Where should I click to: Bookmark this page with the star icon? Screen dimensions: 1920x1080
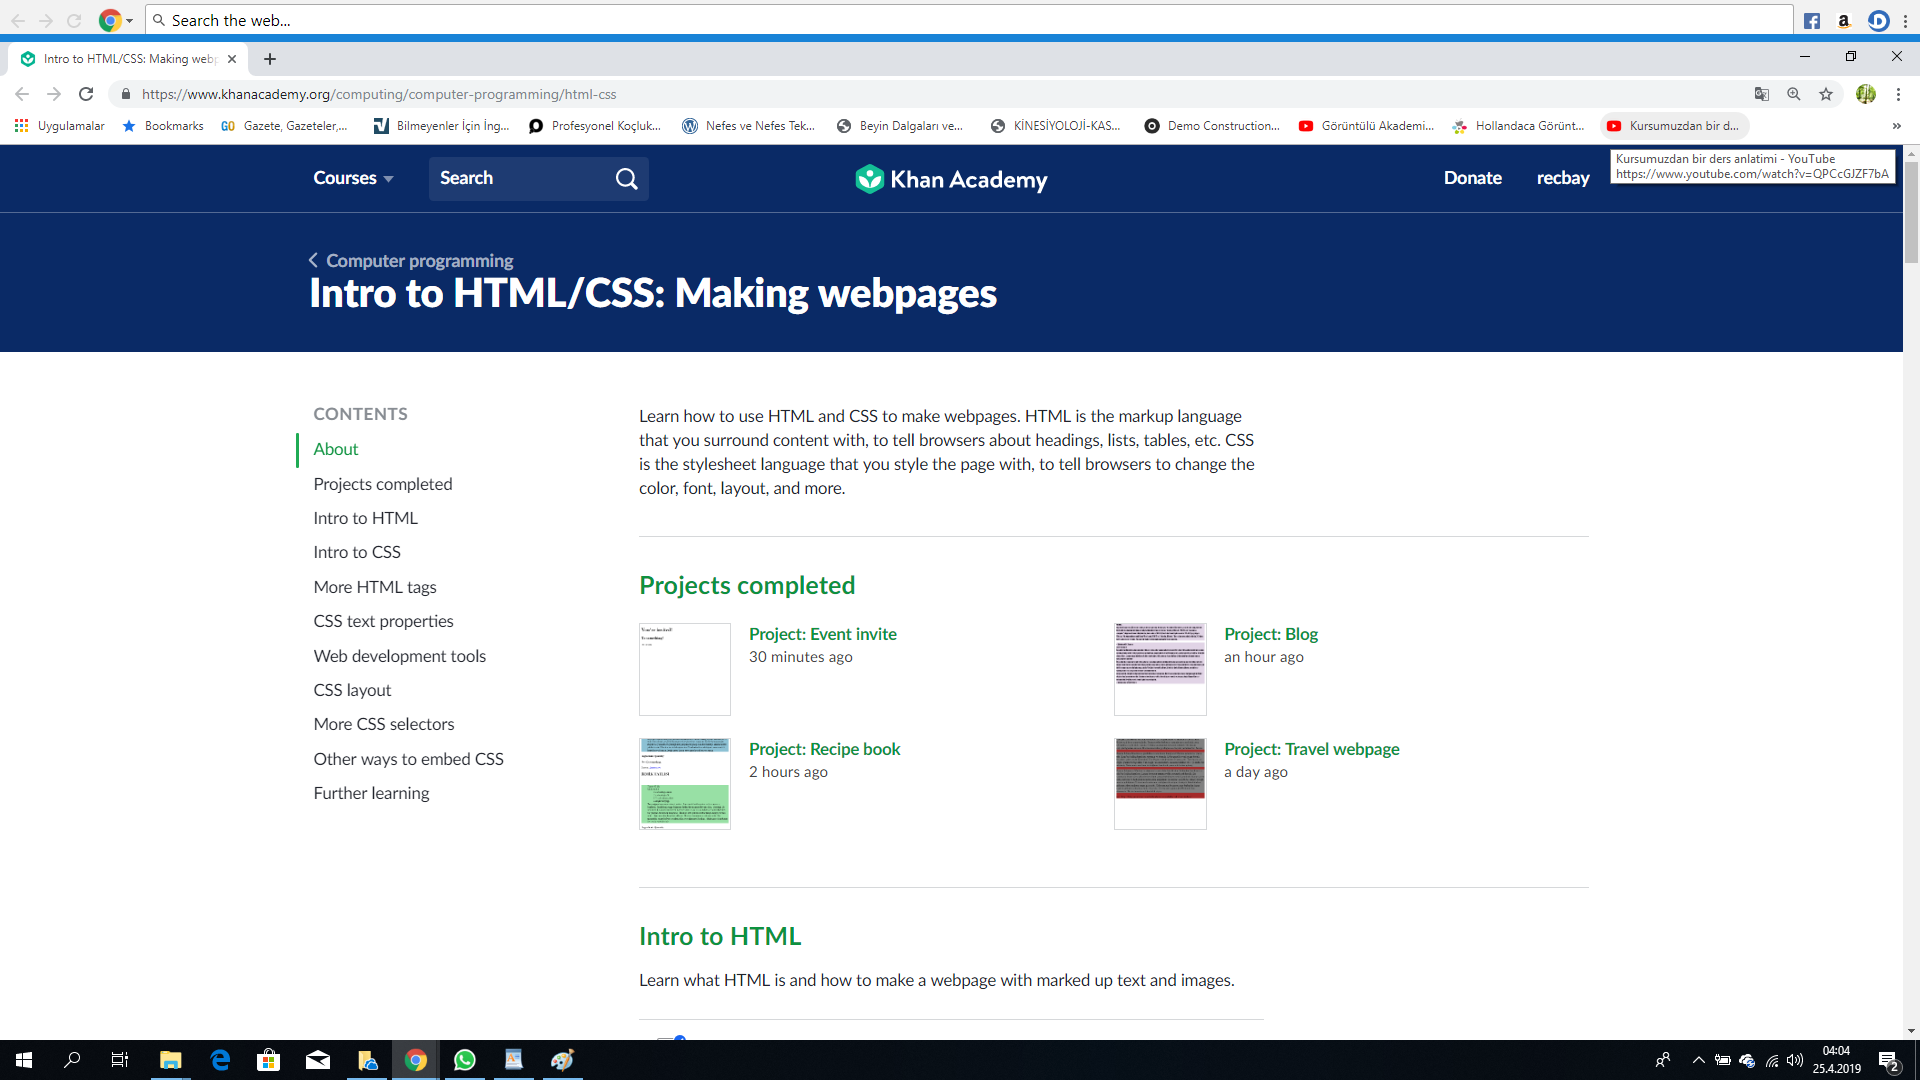(1826, 94)
